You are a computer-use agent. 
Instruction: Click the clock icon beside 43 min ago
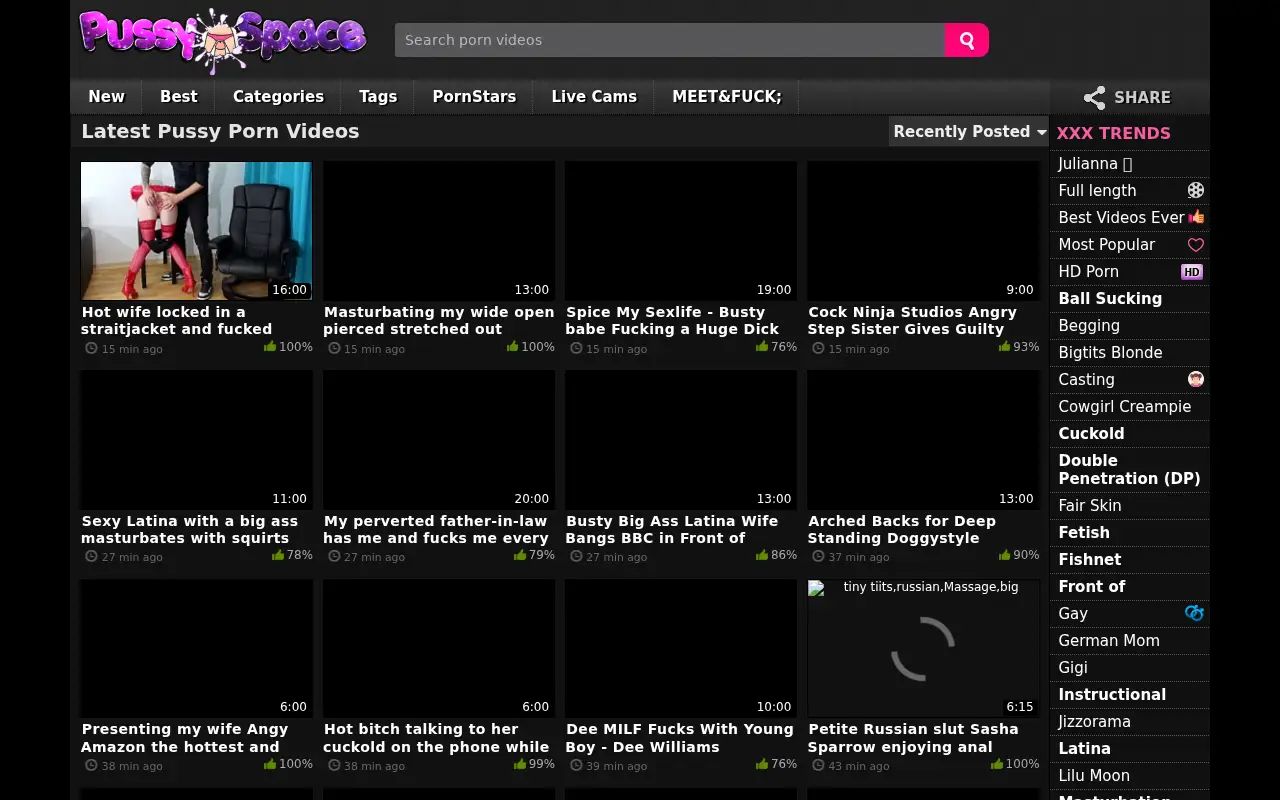[819, 766]
